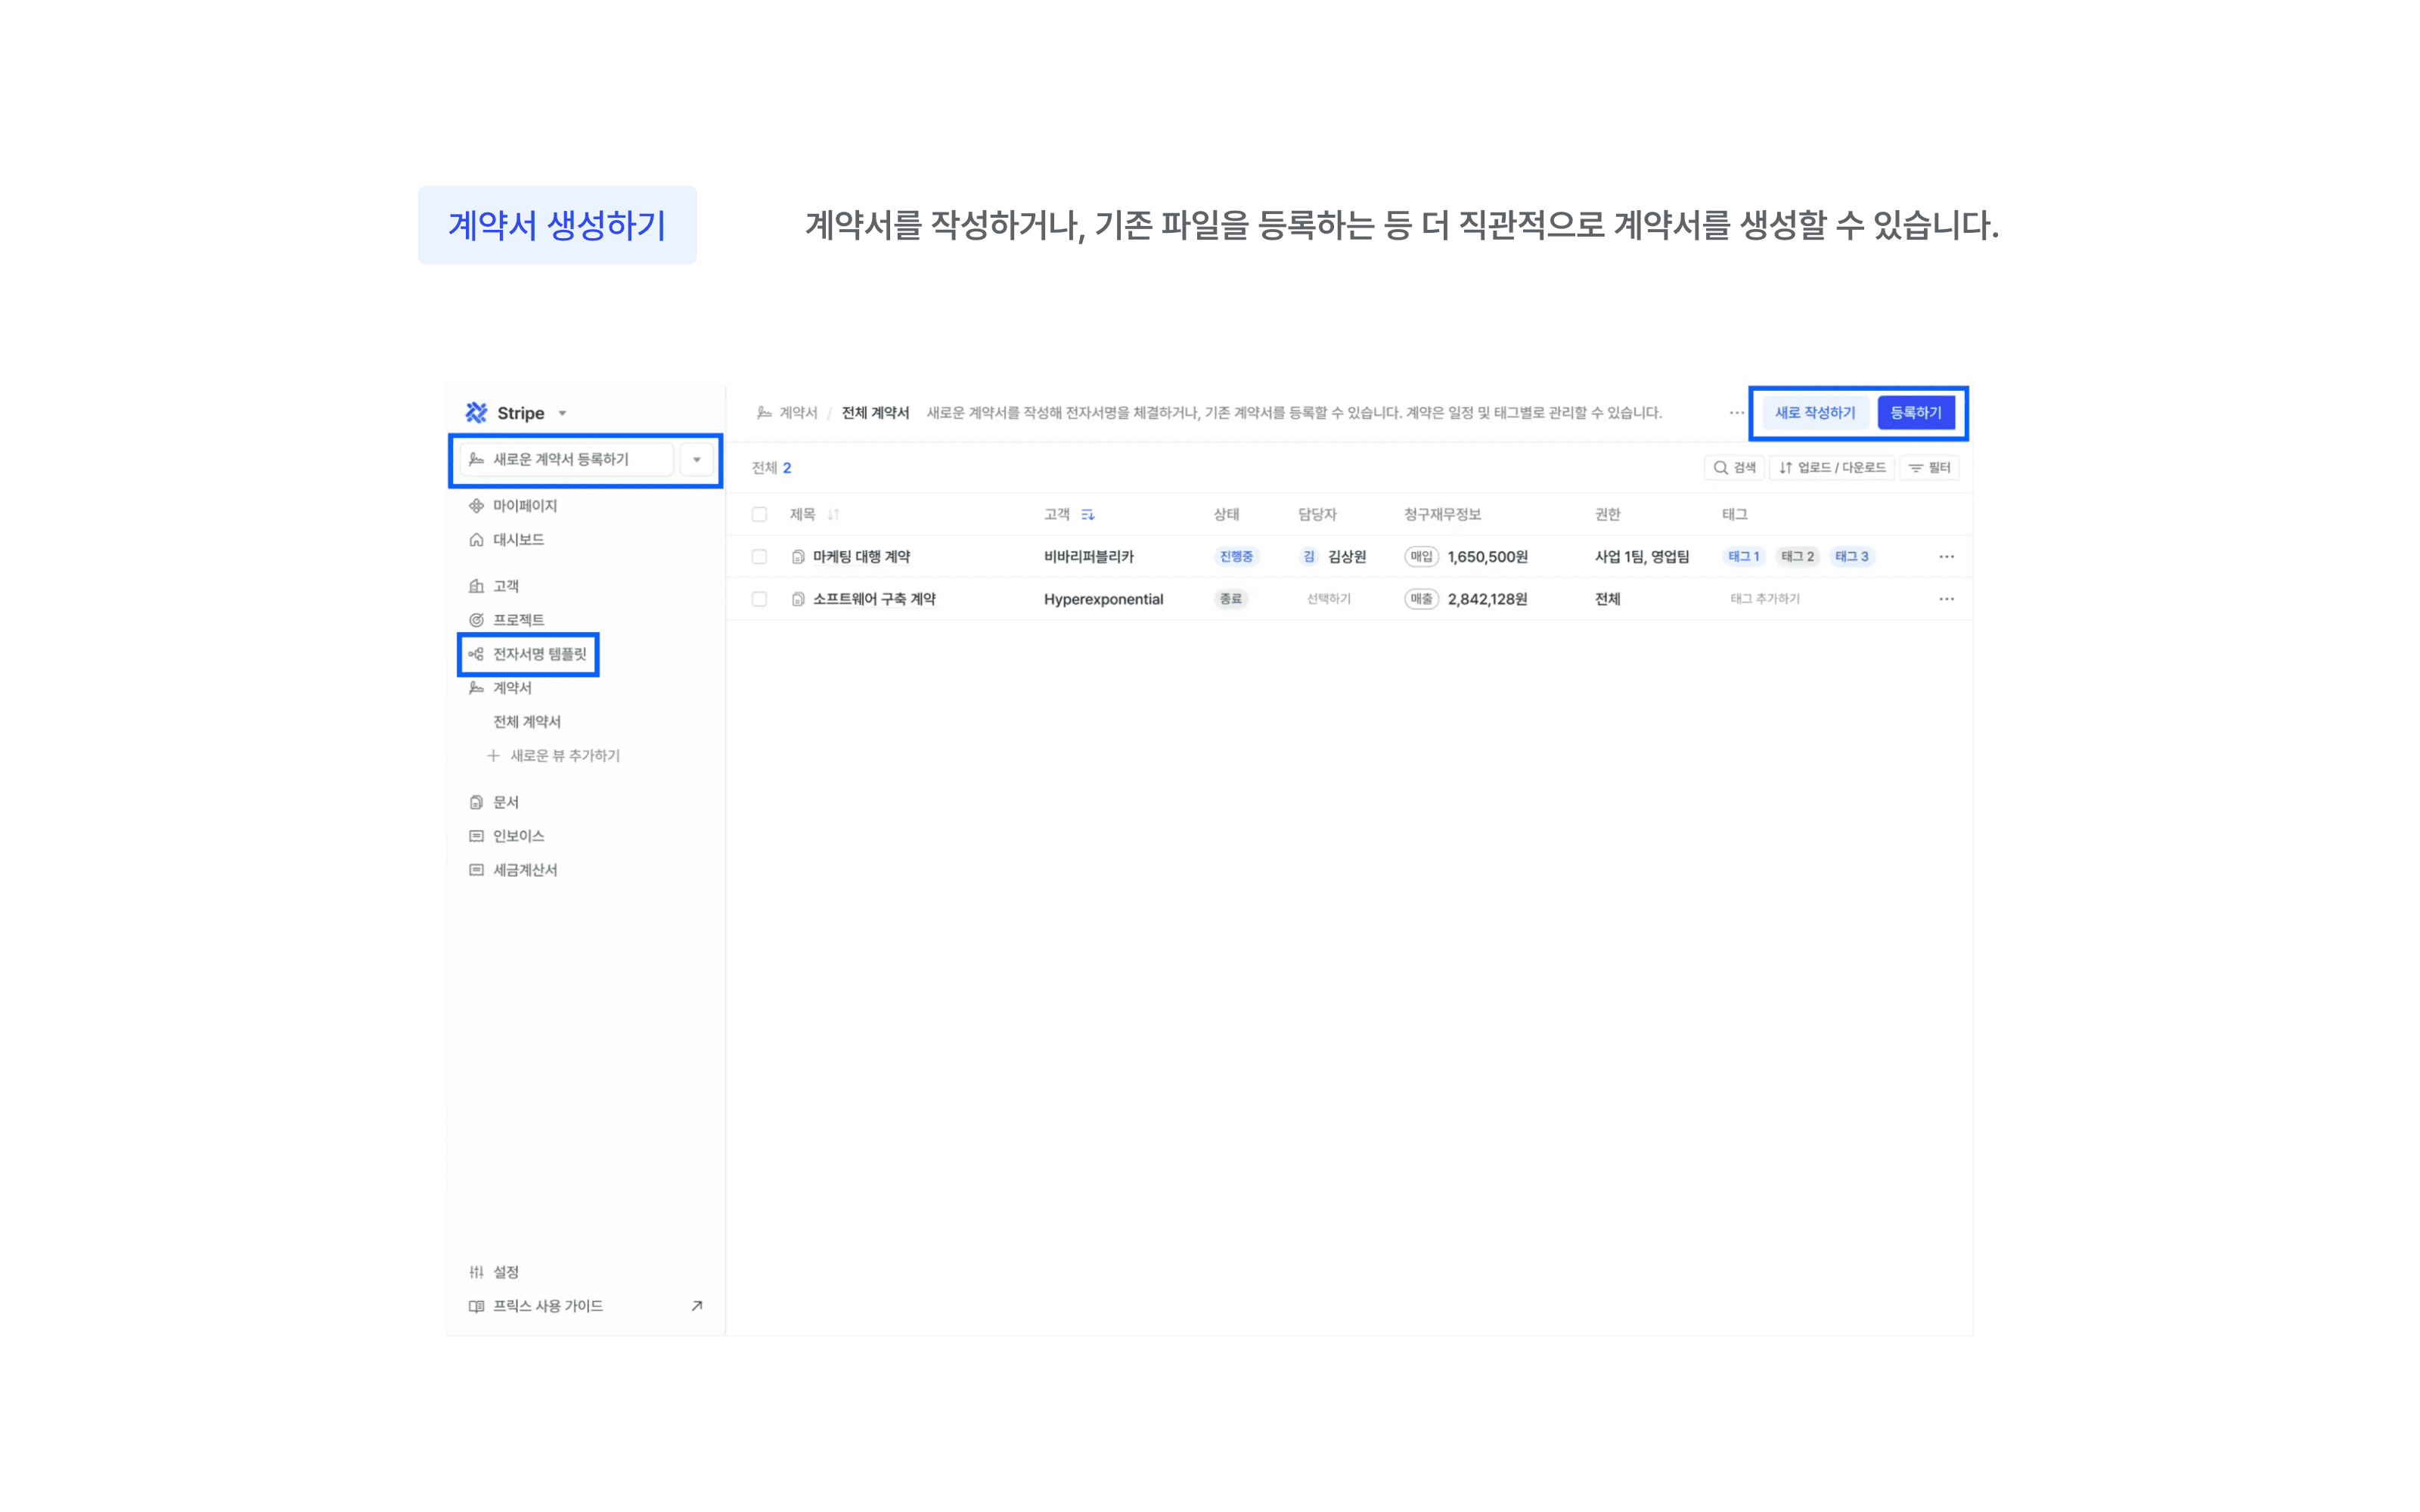Open 전자서명 템플릿 icon in sidebar
The height and width of the screenshot is (1512, 2420).
pyautogui.click(x=477, y=654)
